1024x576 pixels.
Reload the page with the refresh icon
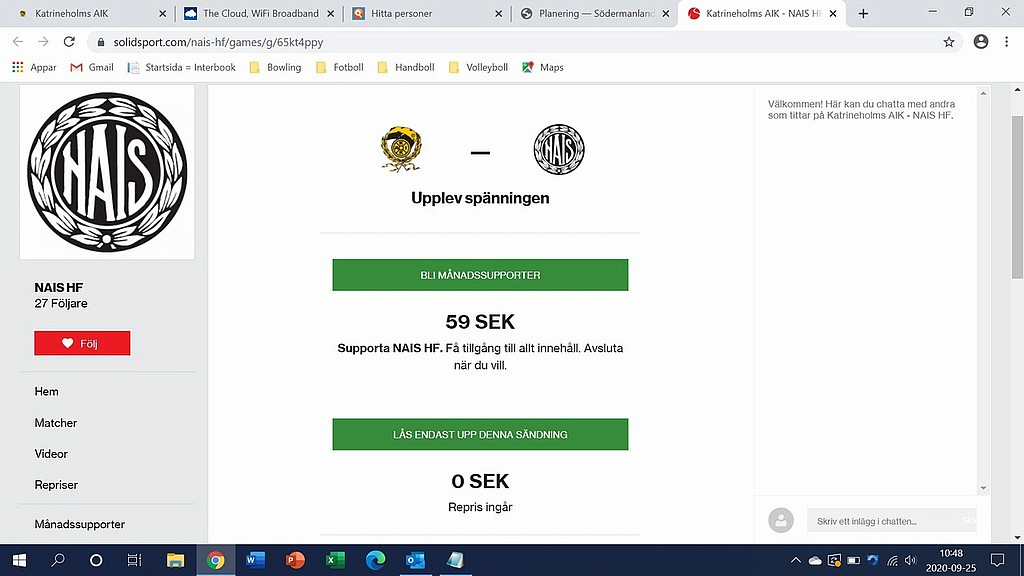tap(69, 42)
